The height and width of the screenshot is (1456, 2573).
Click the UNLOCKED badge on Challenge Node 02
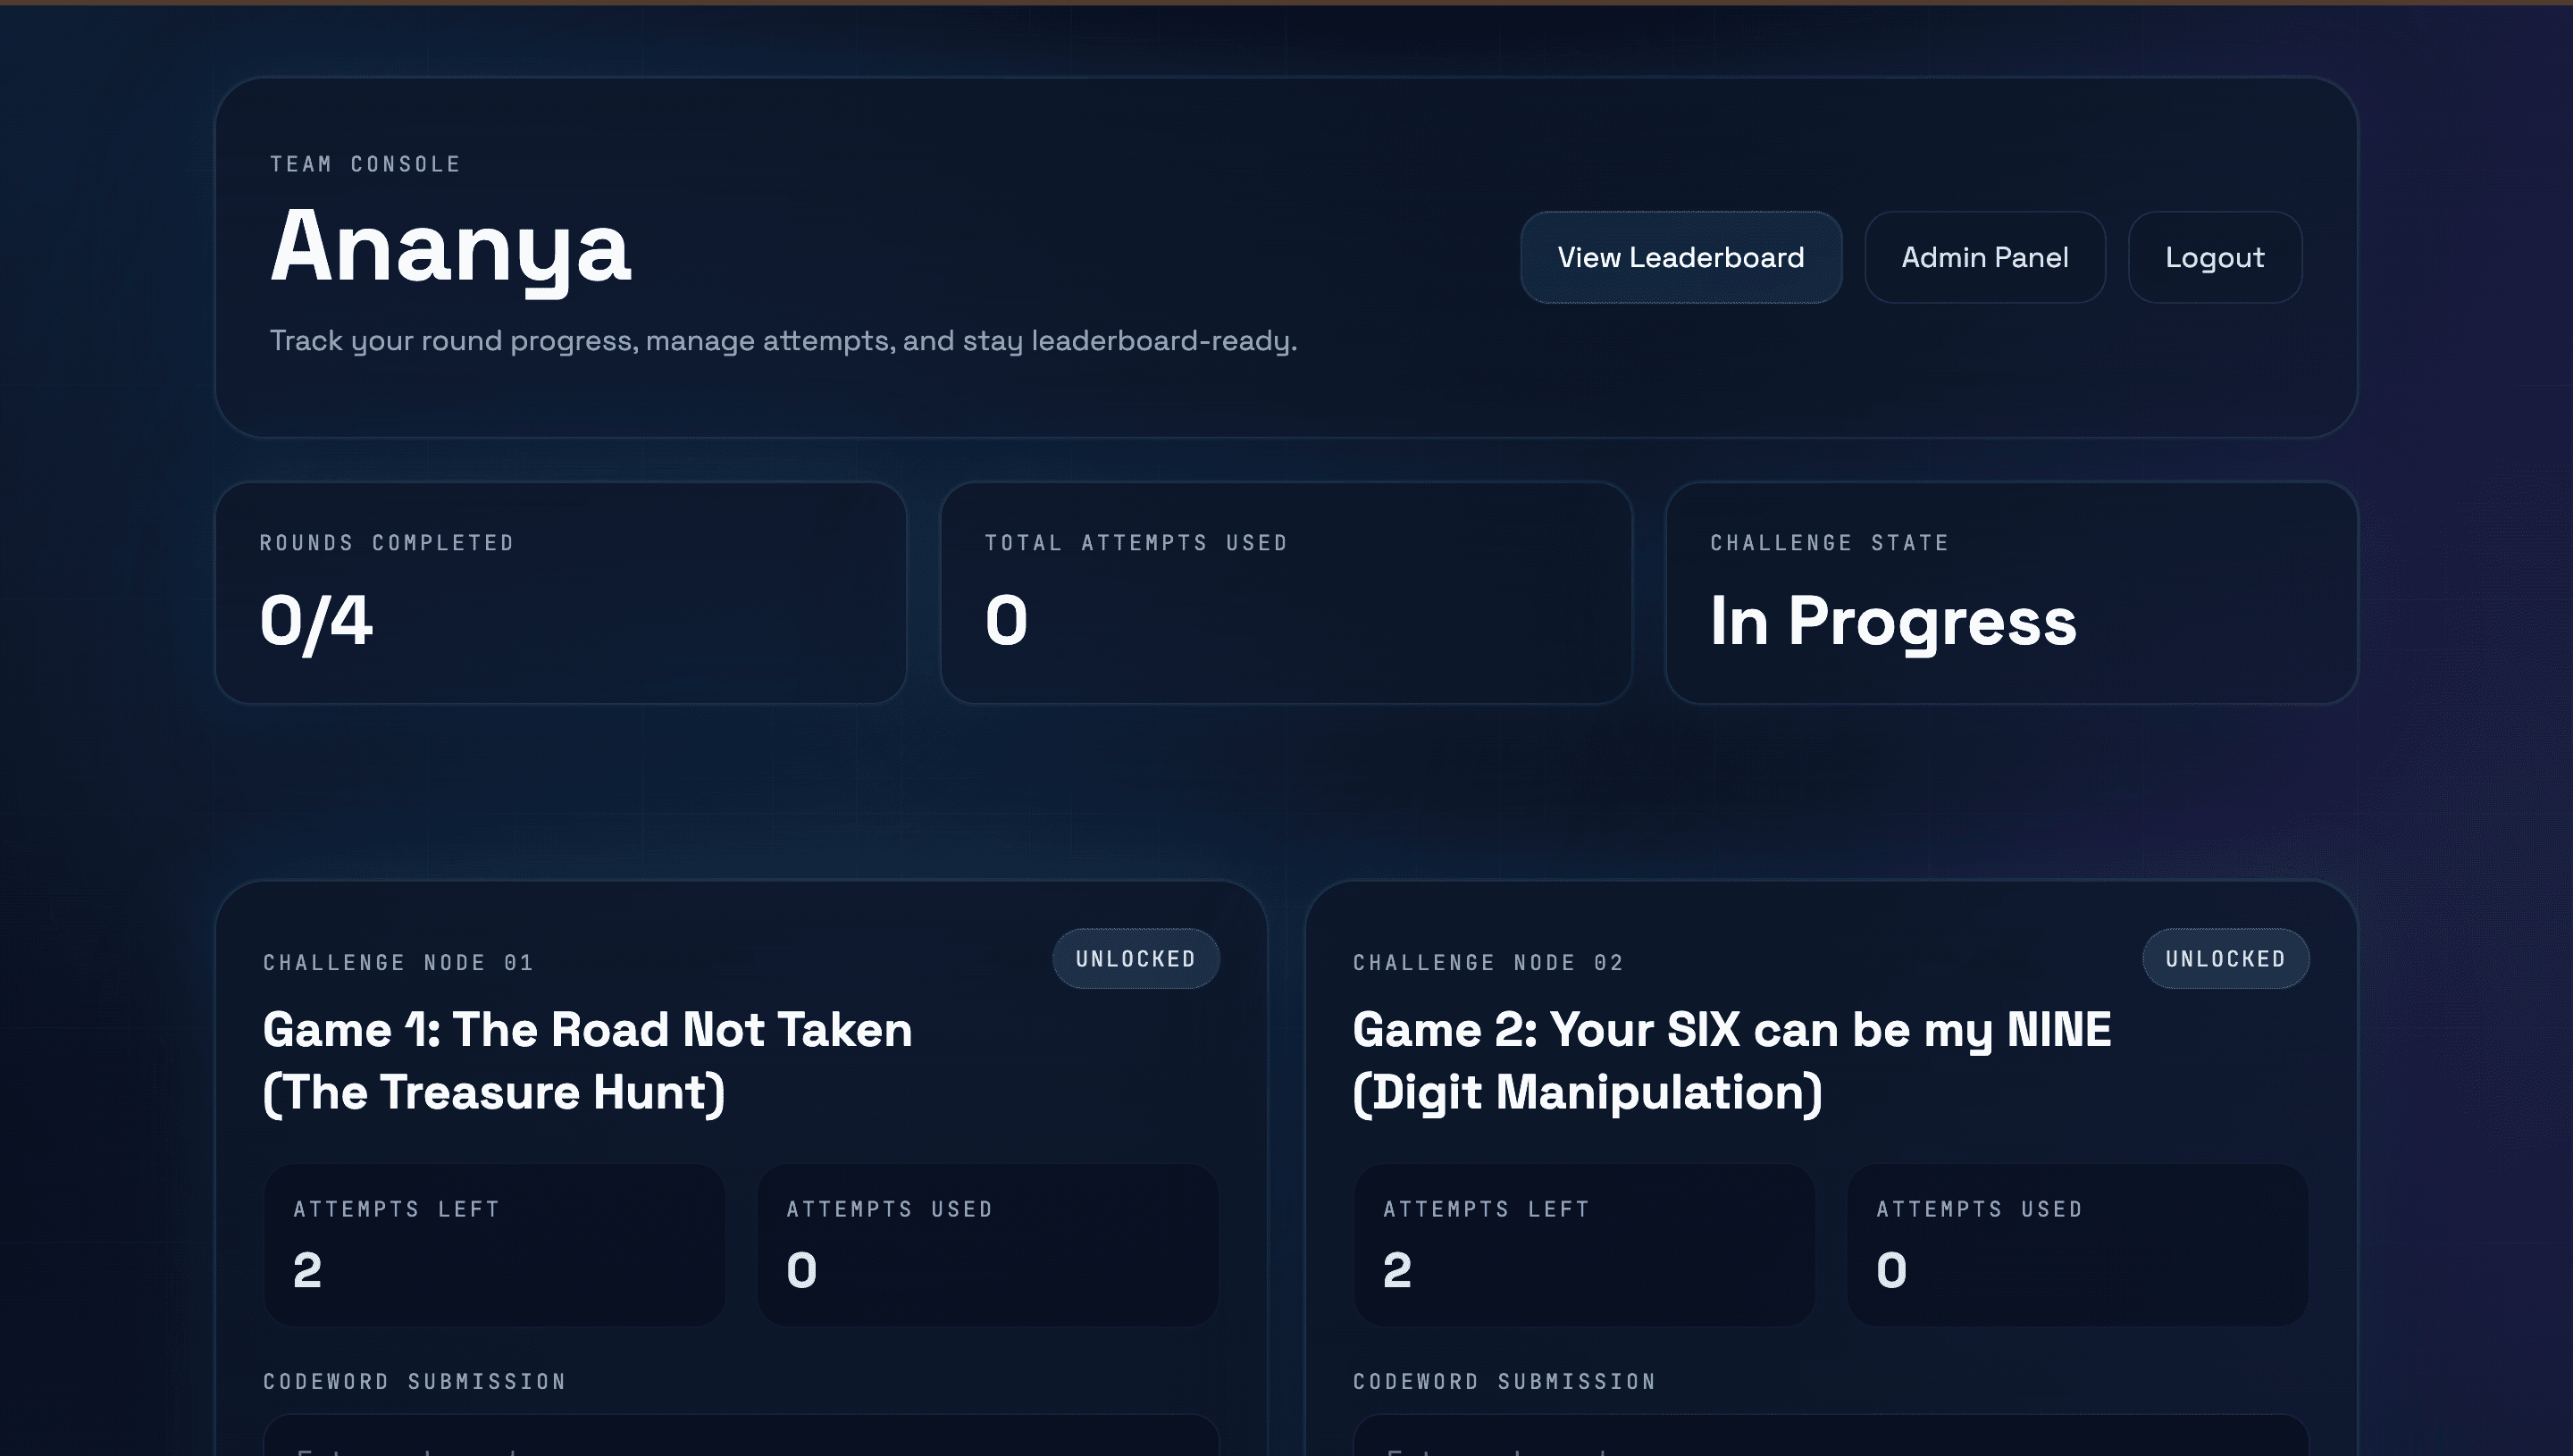(2225, 958)
